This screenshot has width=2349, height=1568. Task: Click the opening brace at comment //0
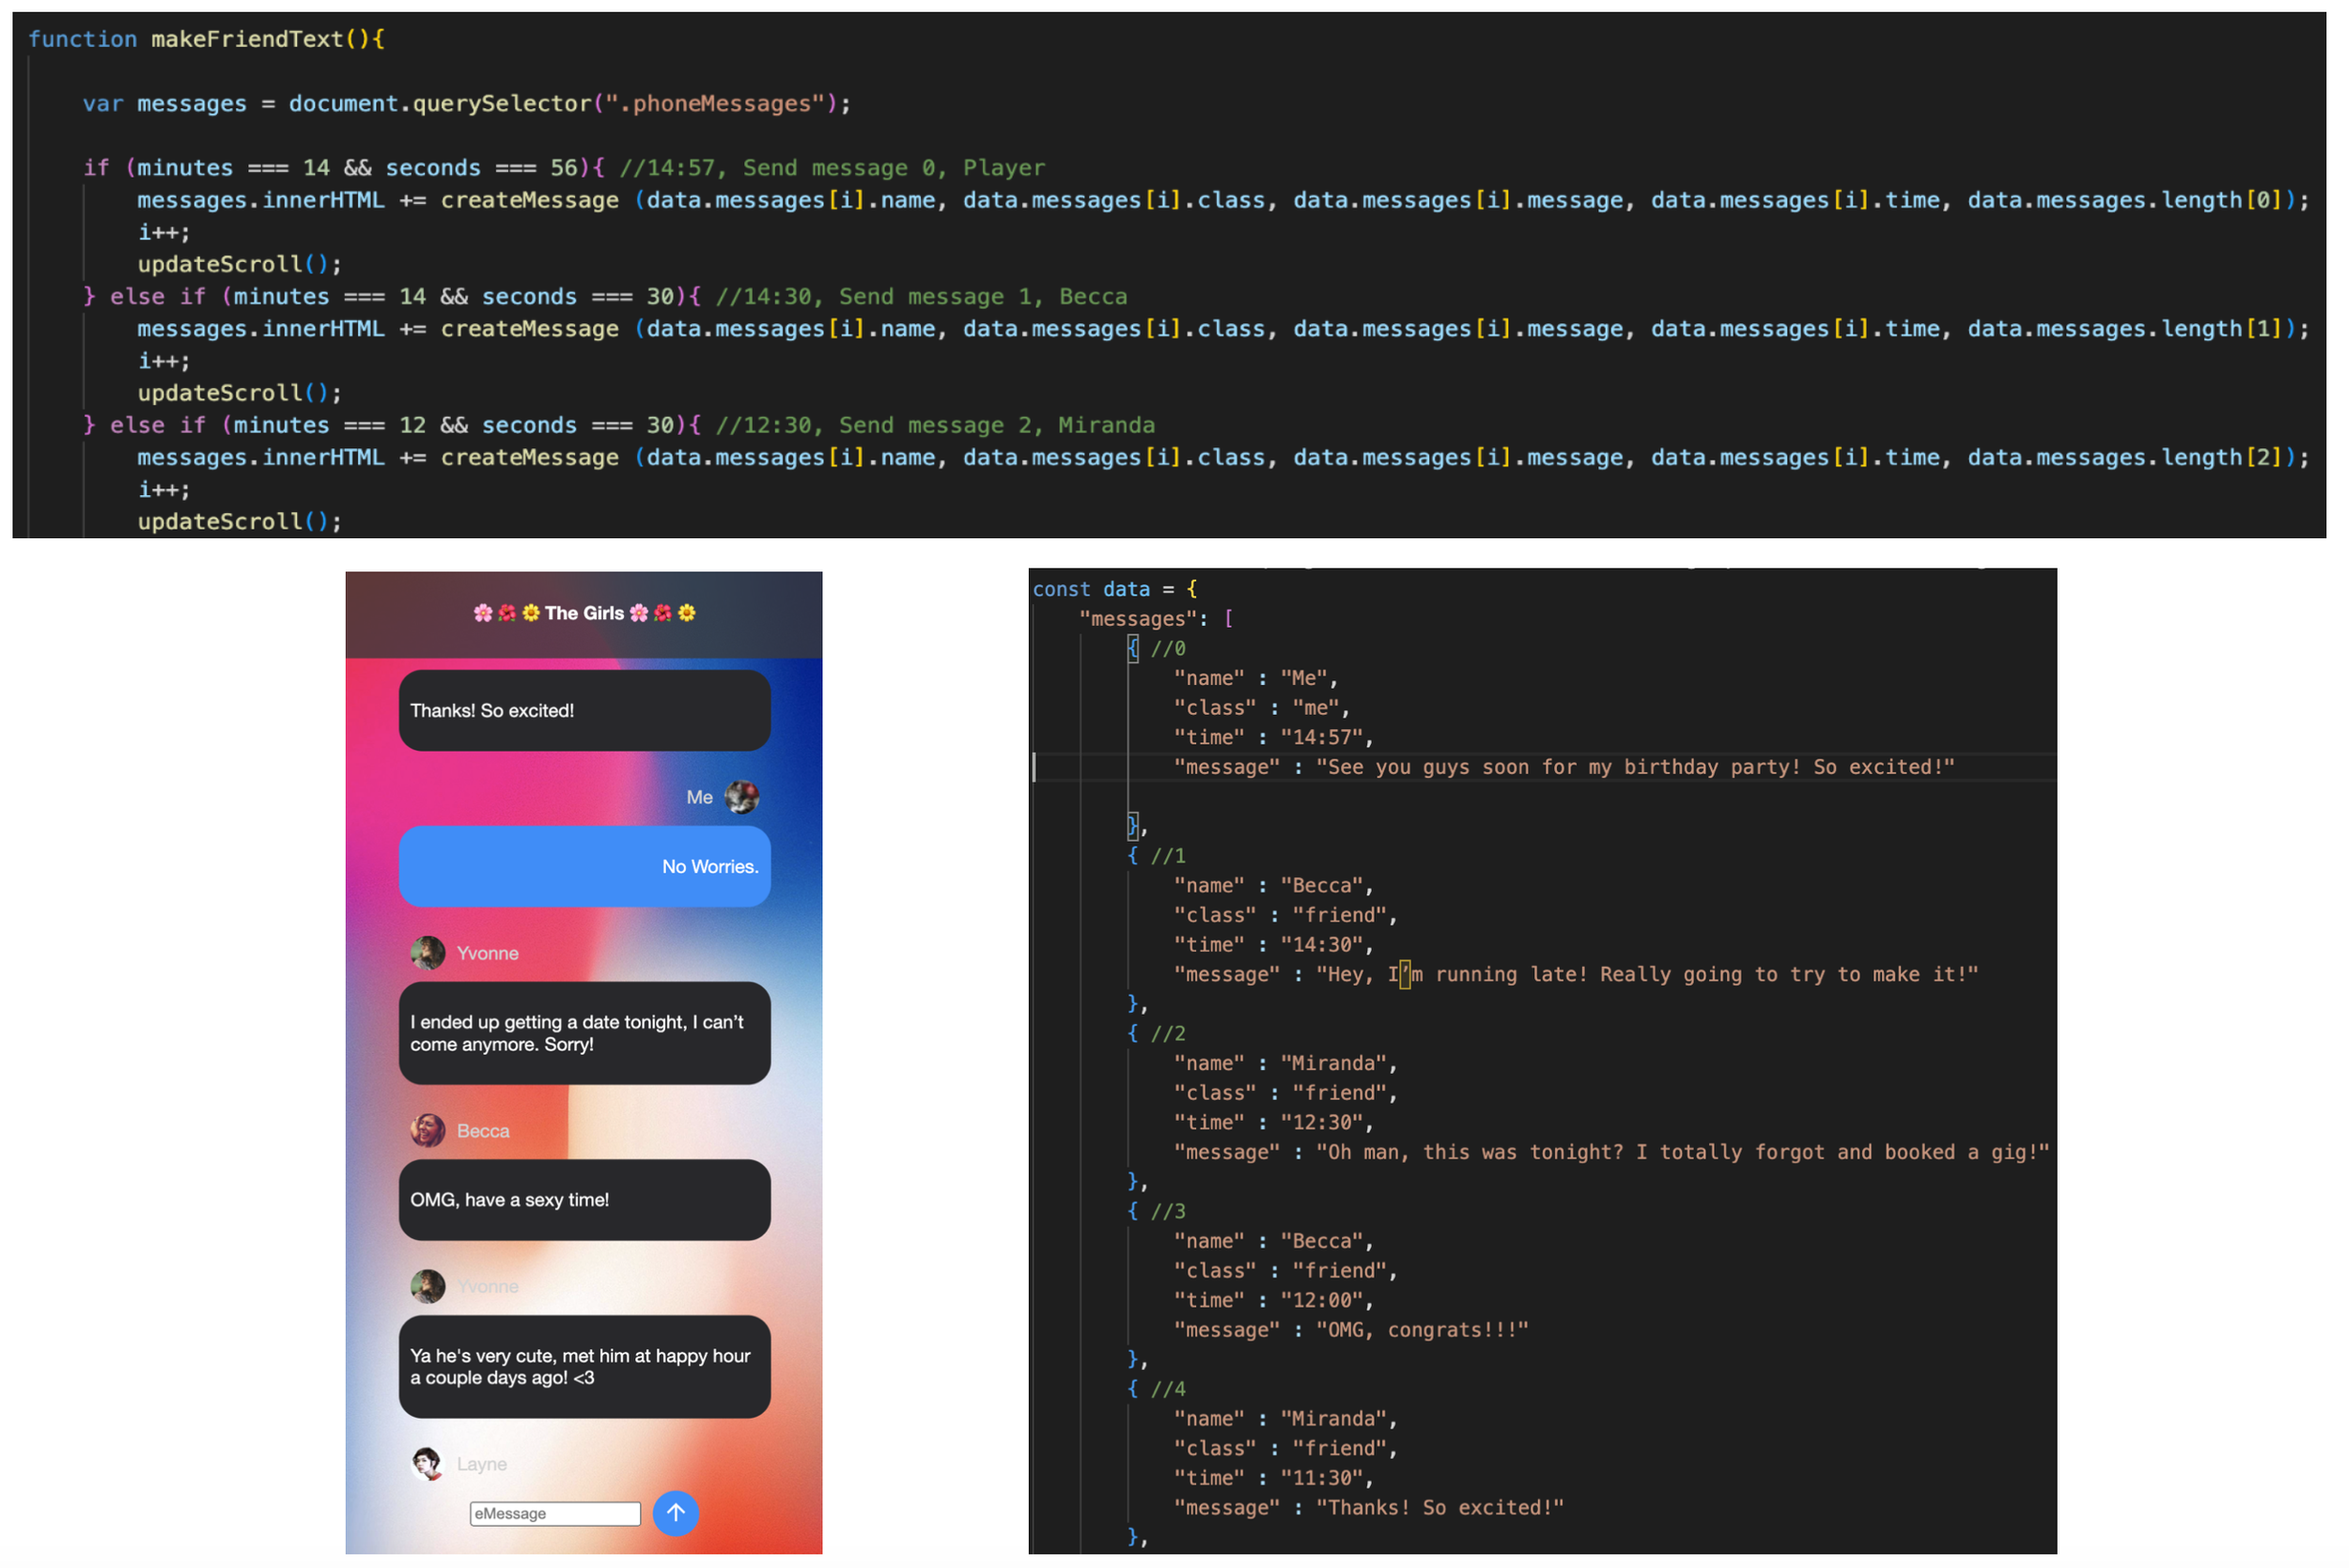click(x=1133, y=648)
